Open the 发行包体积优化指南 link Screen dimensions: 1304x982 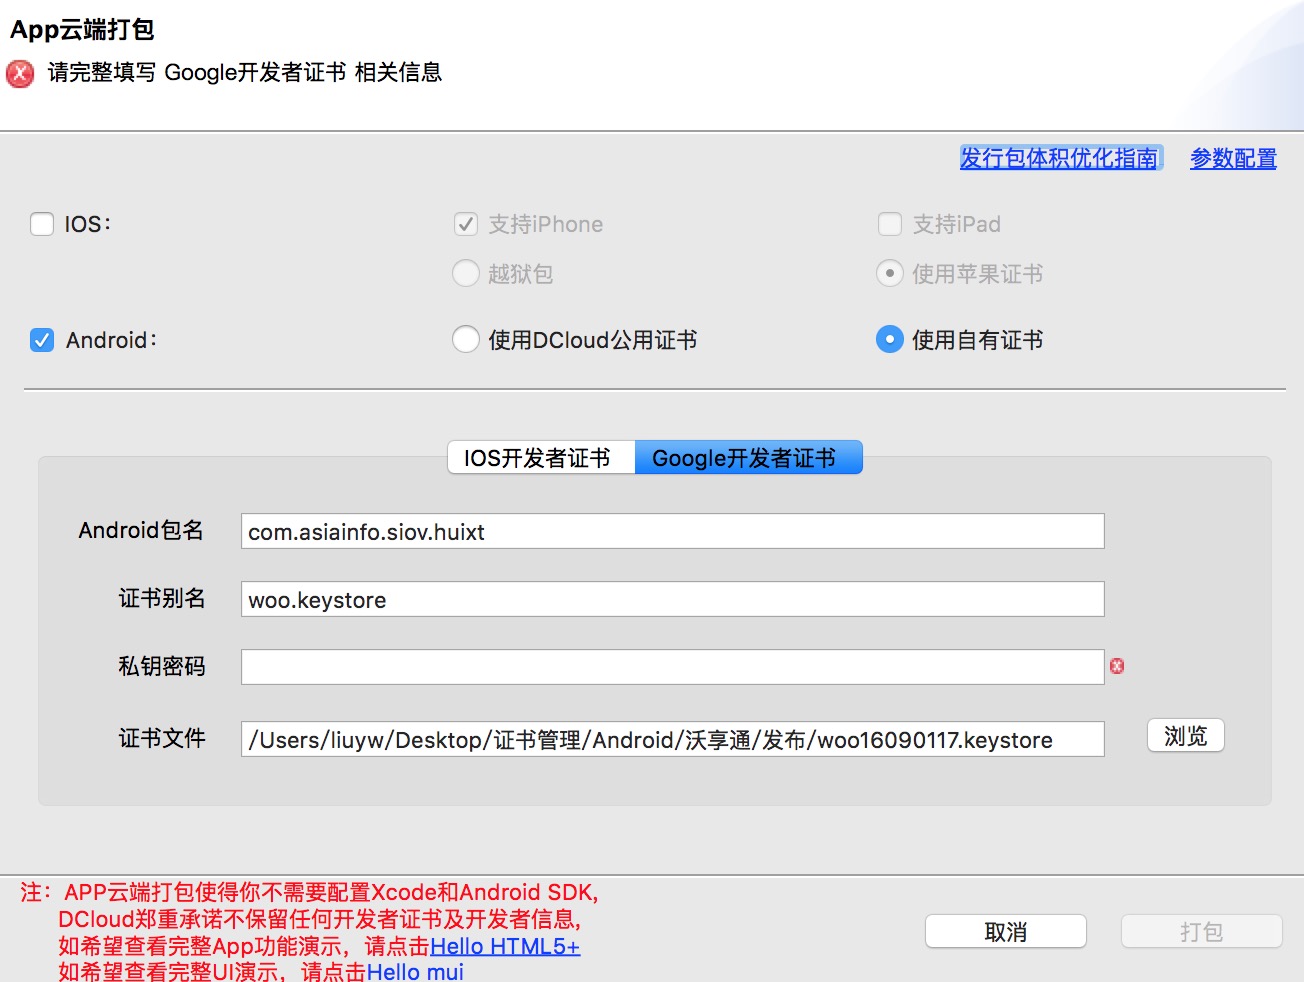click(1059, 158)
